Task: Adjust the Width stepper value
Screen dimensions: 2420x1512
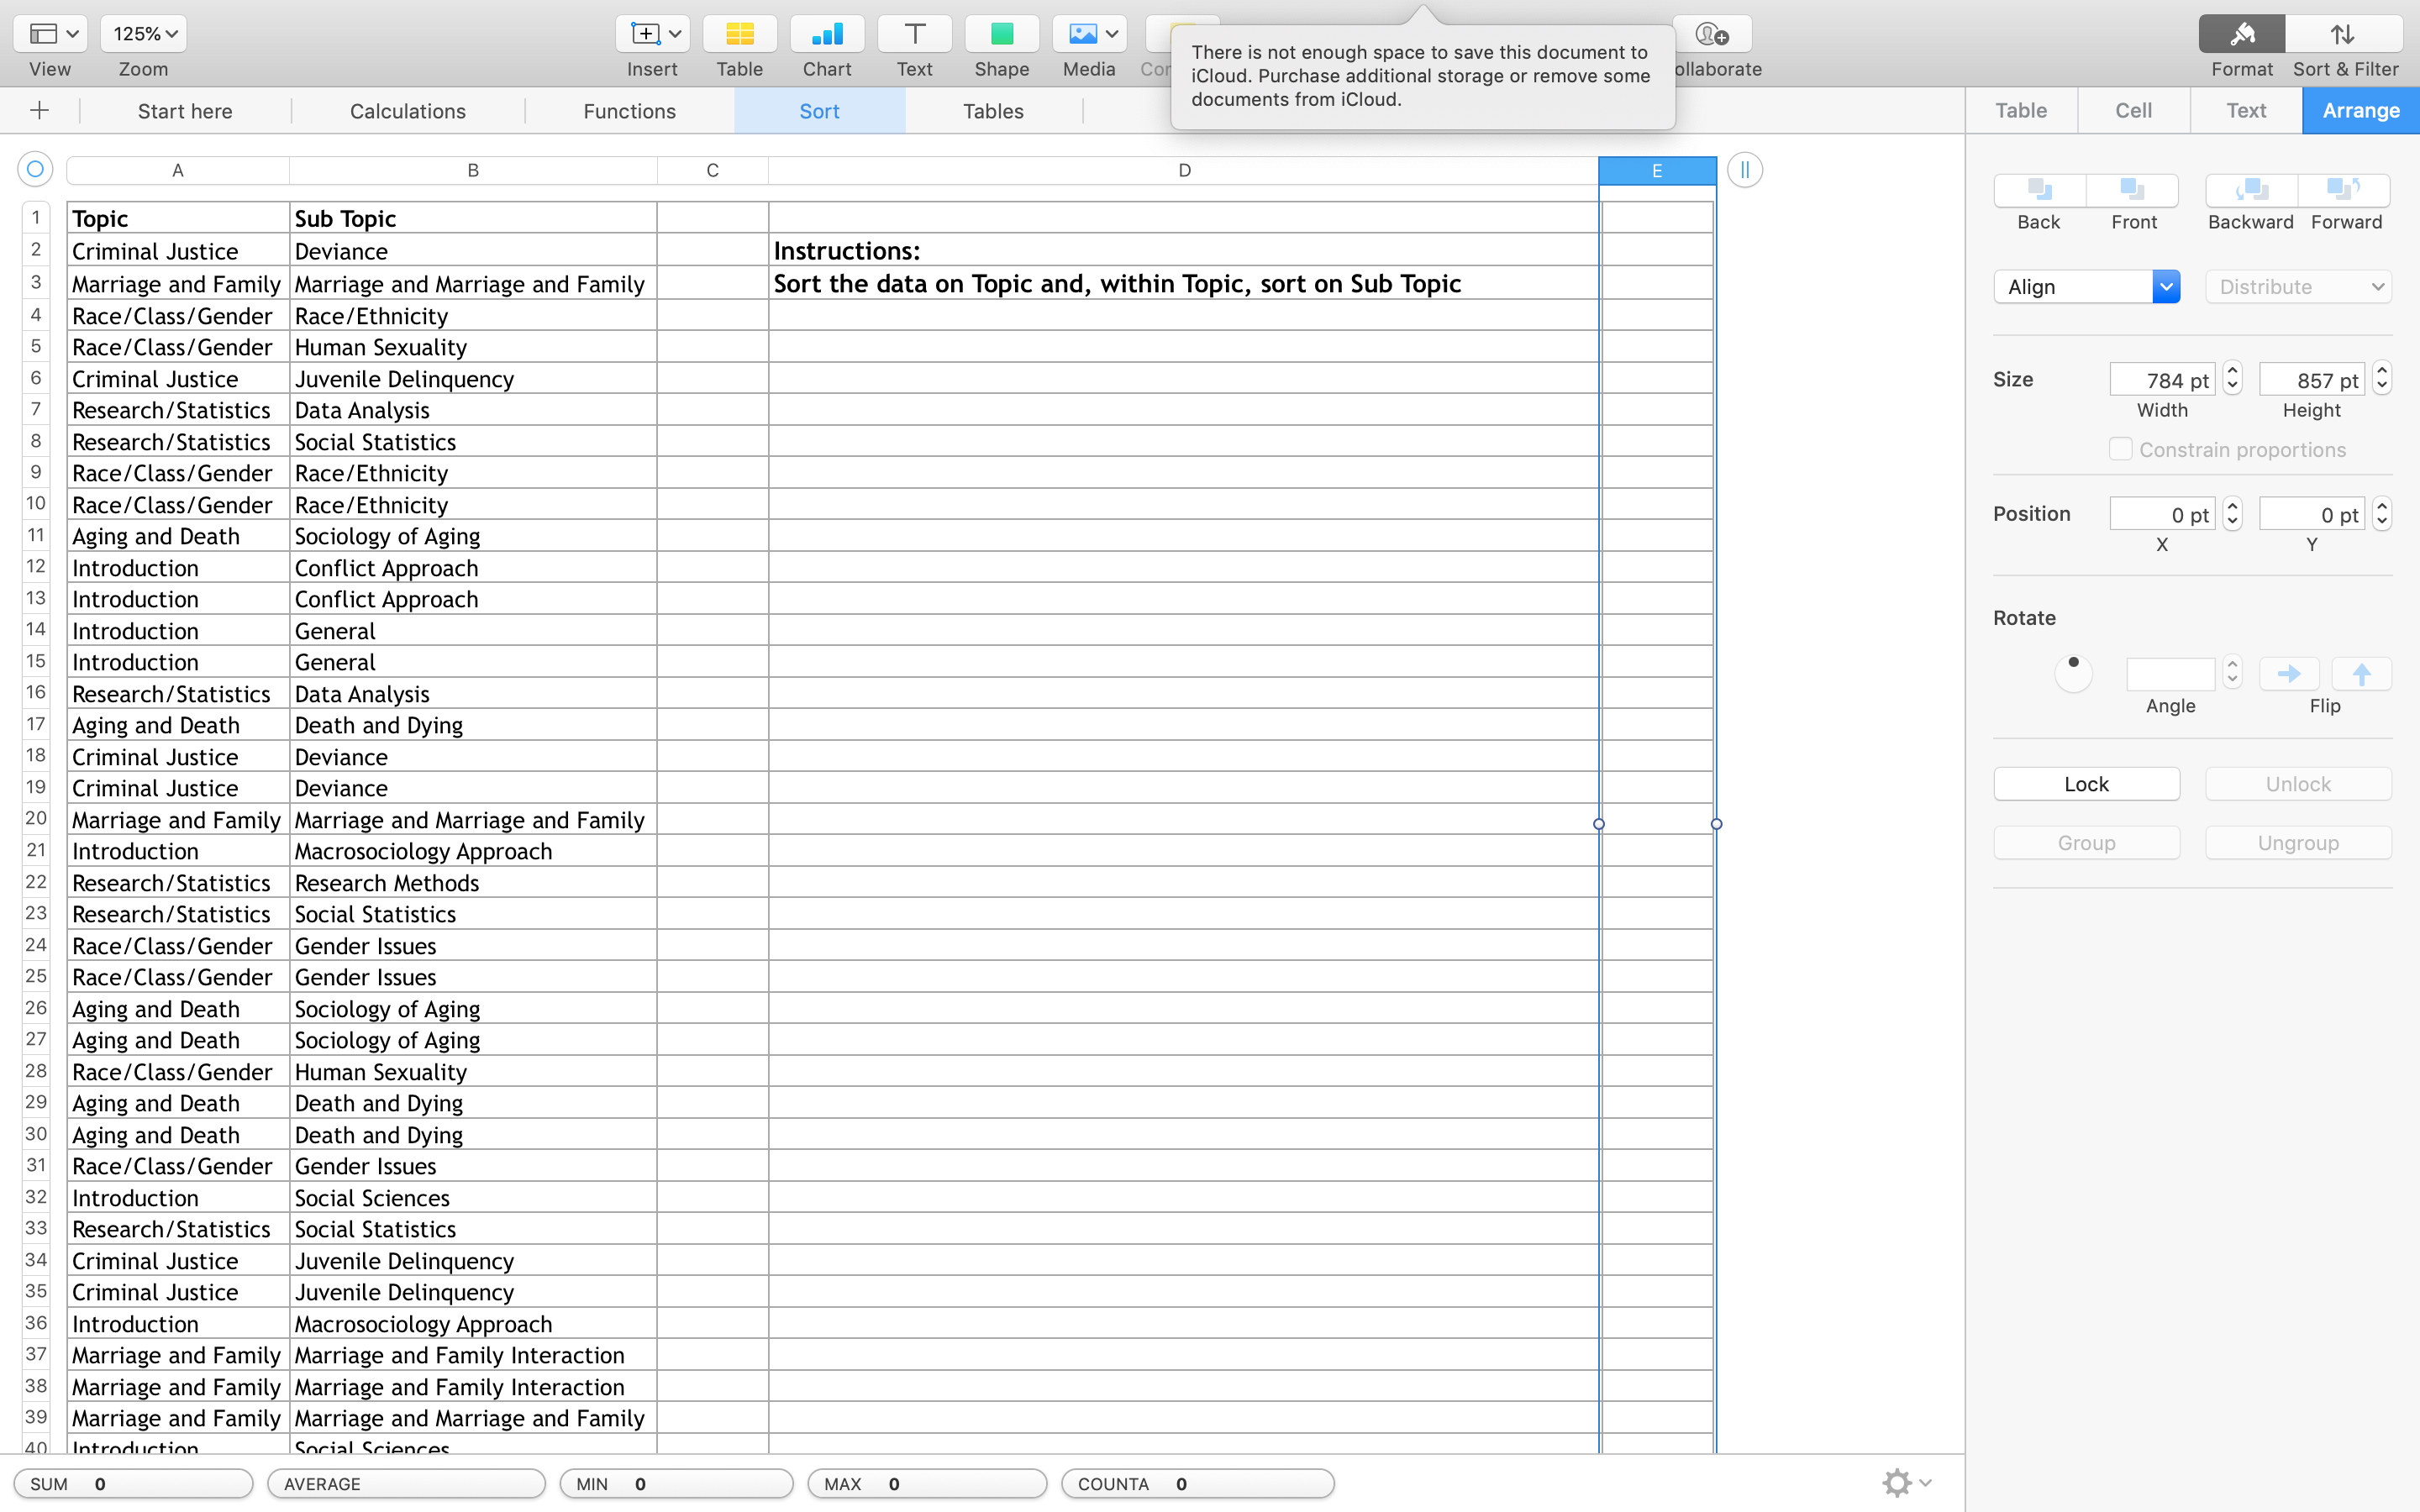Action: click(2232, 380)
